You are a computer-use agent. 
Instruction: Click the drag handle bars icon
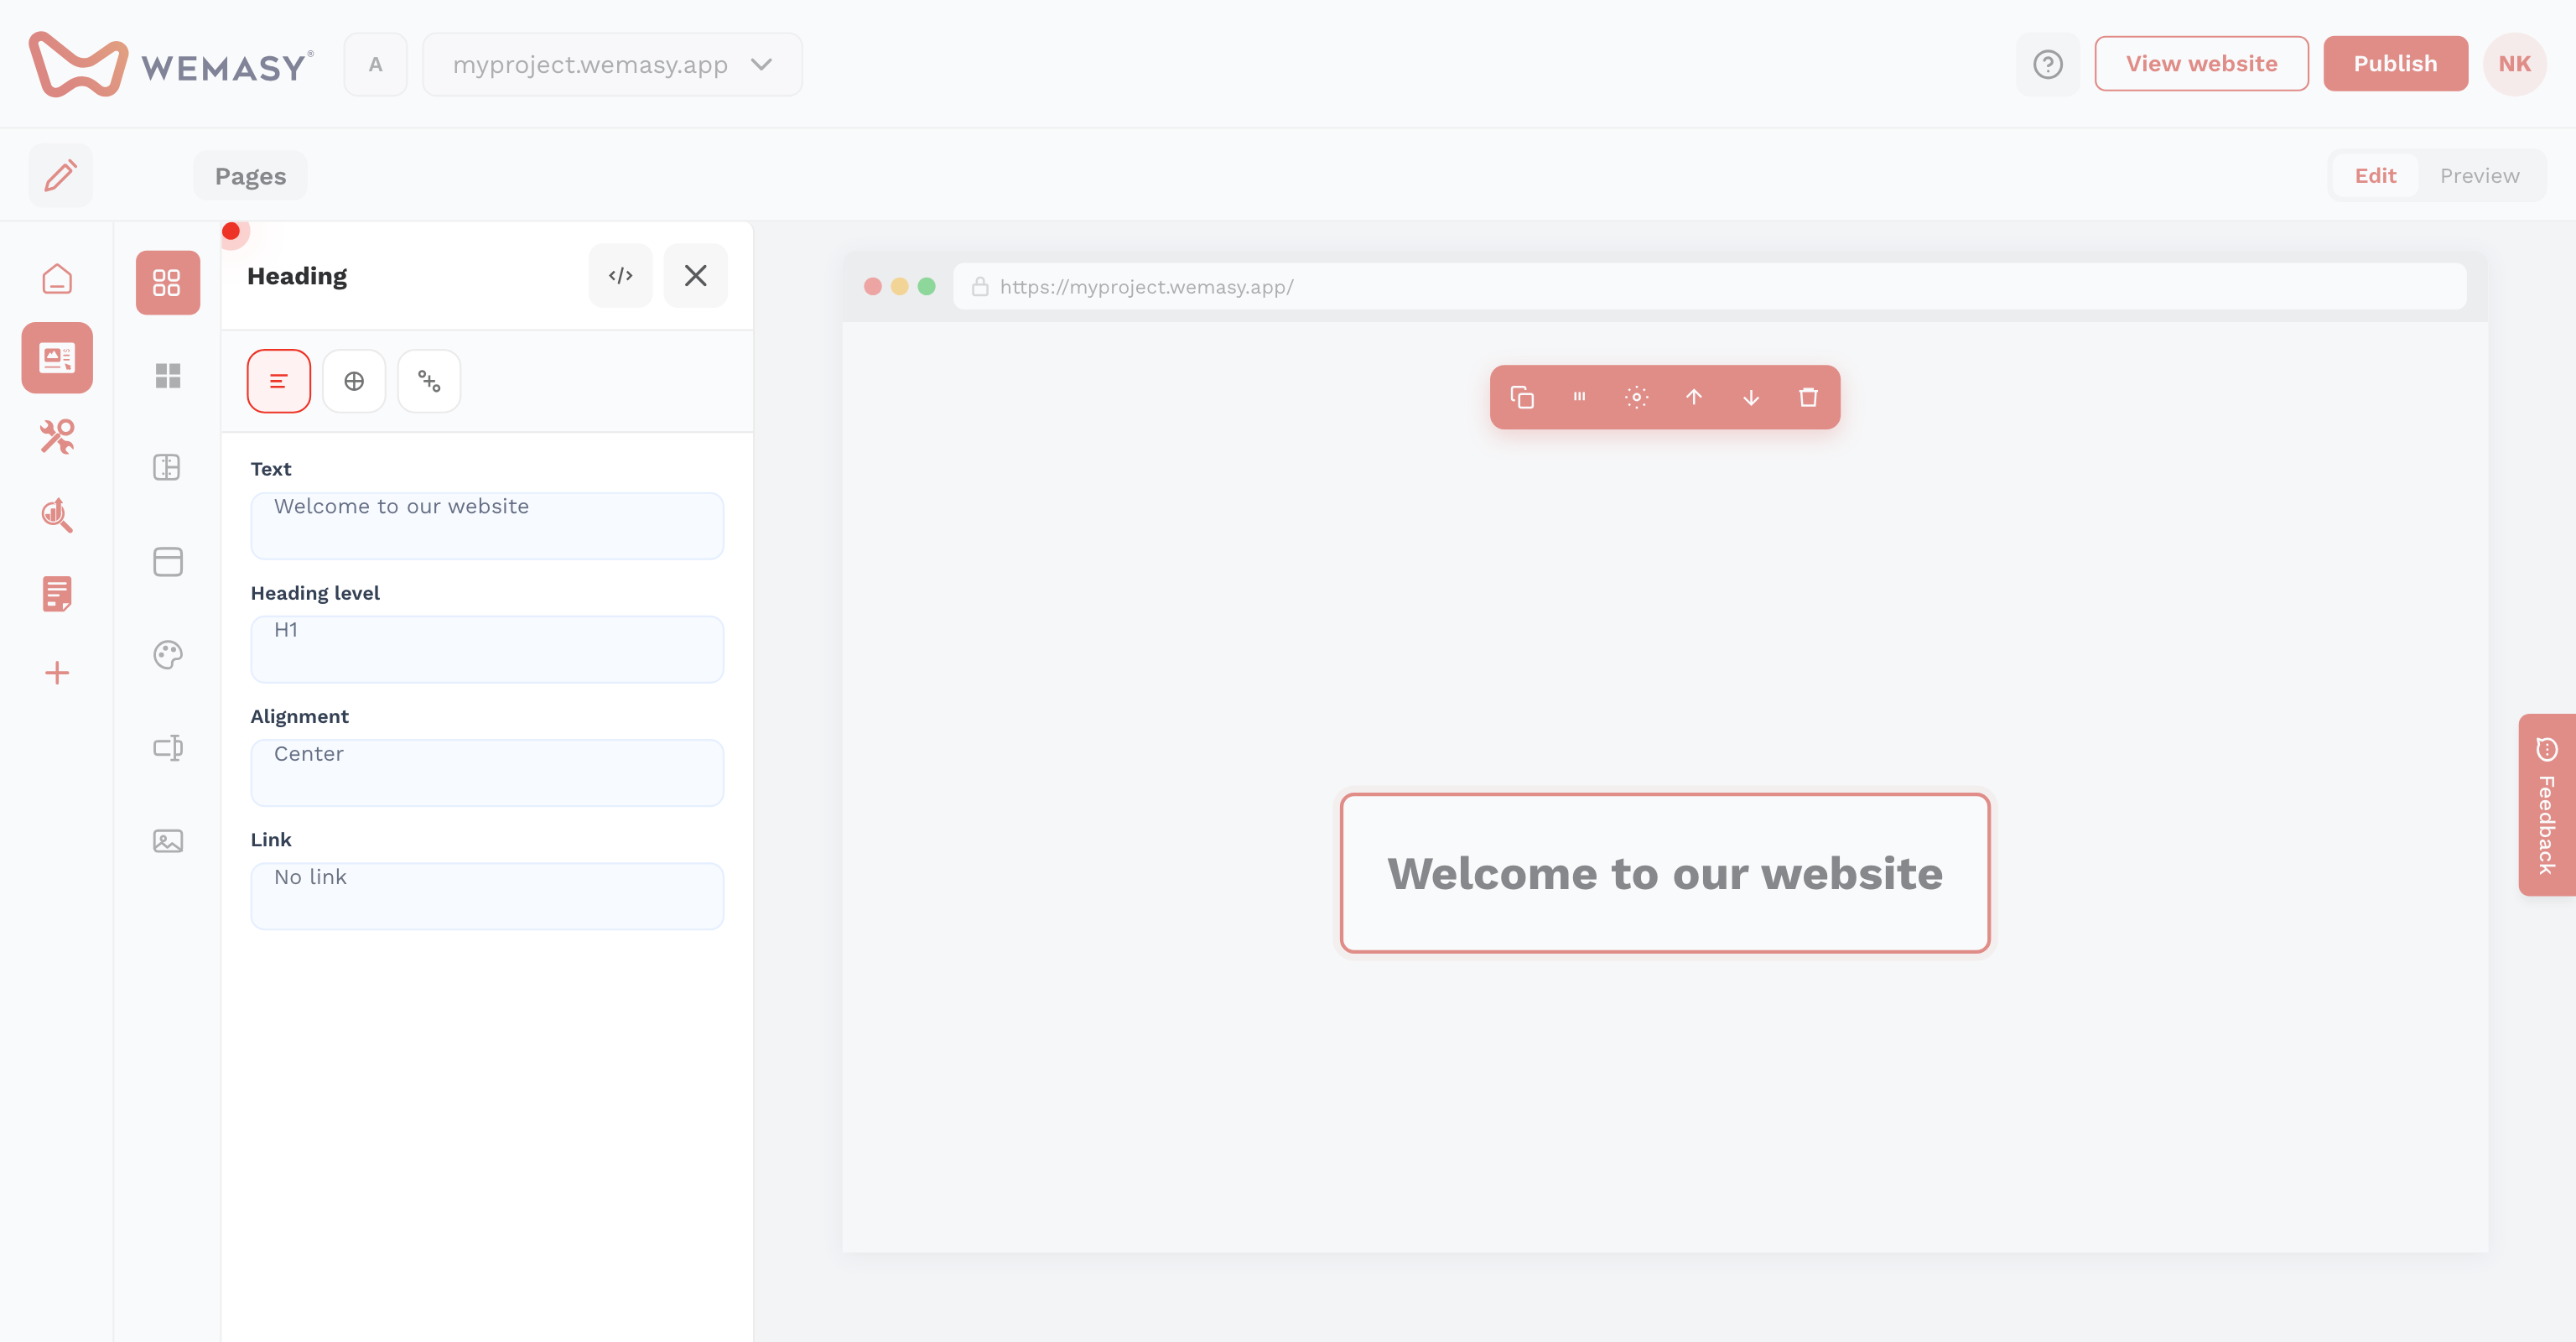coord(1579,398)
